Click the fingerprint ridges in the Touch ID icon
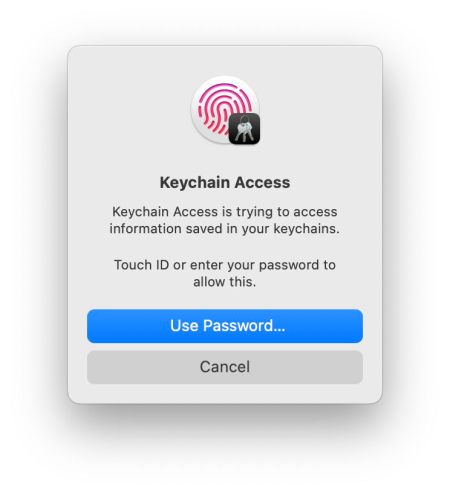This screenshot has height=493, width=450. [222, 108]
